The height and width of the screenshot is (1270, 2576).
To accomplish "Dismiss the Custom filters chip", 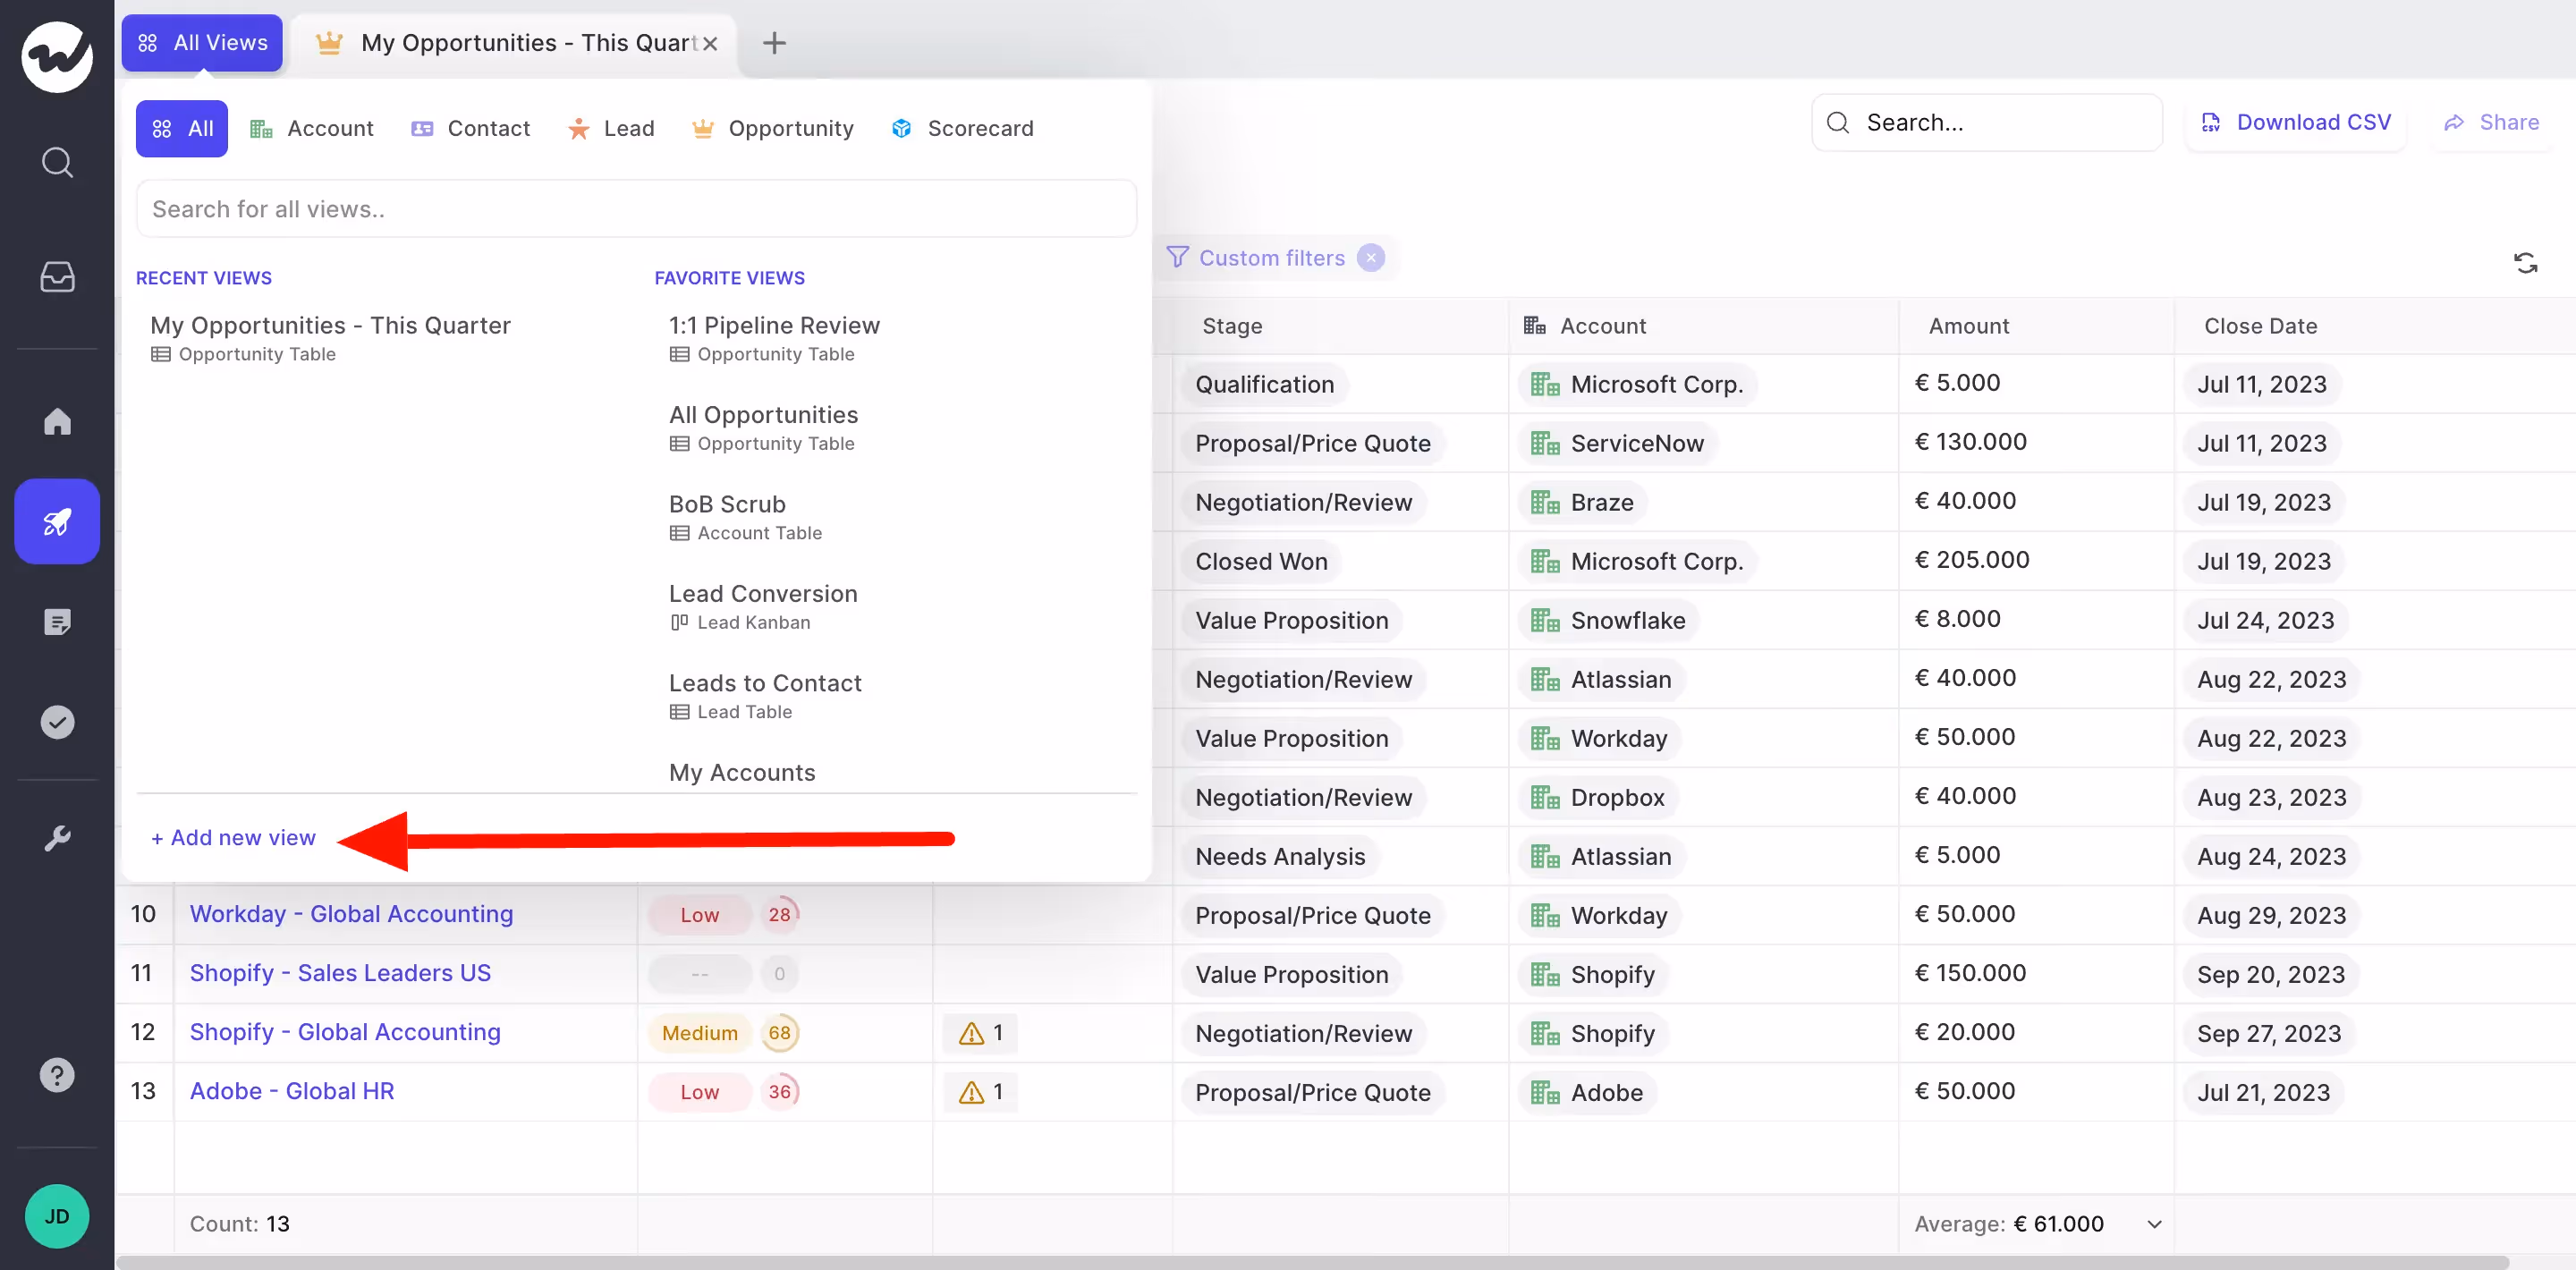I will pos(1371,257).
